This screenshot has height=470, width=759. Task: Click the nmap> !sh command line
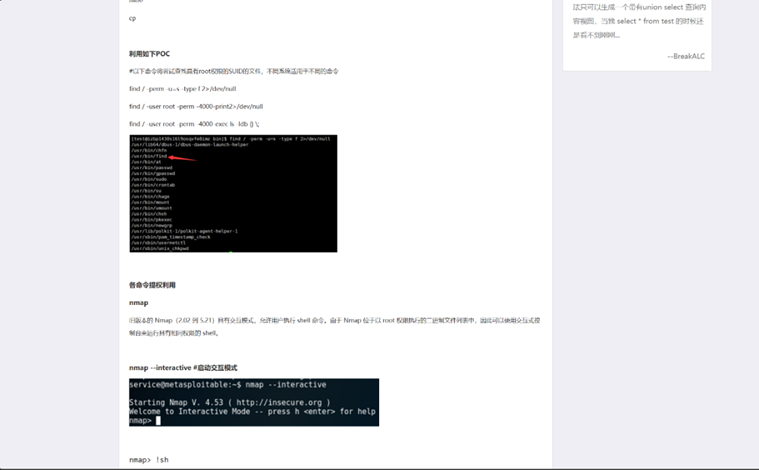pos(149,460)
